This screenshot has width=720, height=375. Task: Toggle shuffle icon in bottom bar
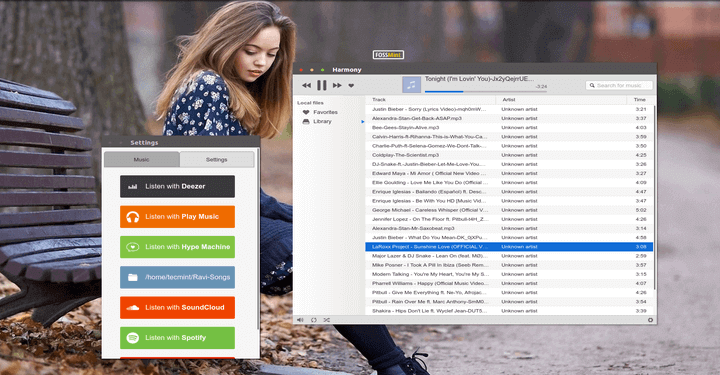coord(326,320)
